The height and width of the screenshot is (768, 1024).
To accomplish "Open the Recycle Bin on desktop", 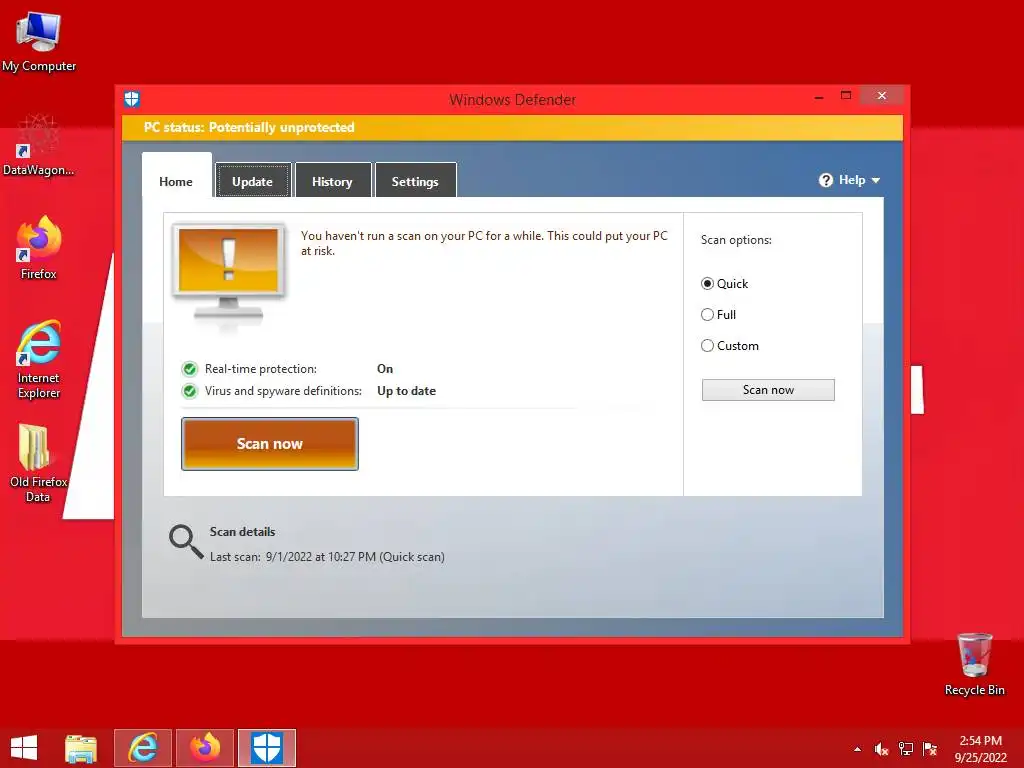I will pos(974,664).
